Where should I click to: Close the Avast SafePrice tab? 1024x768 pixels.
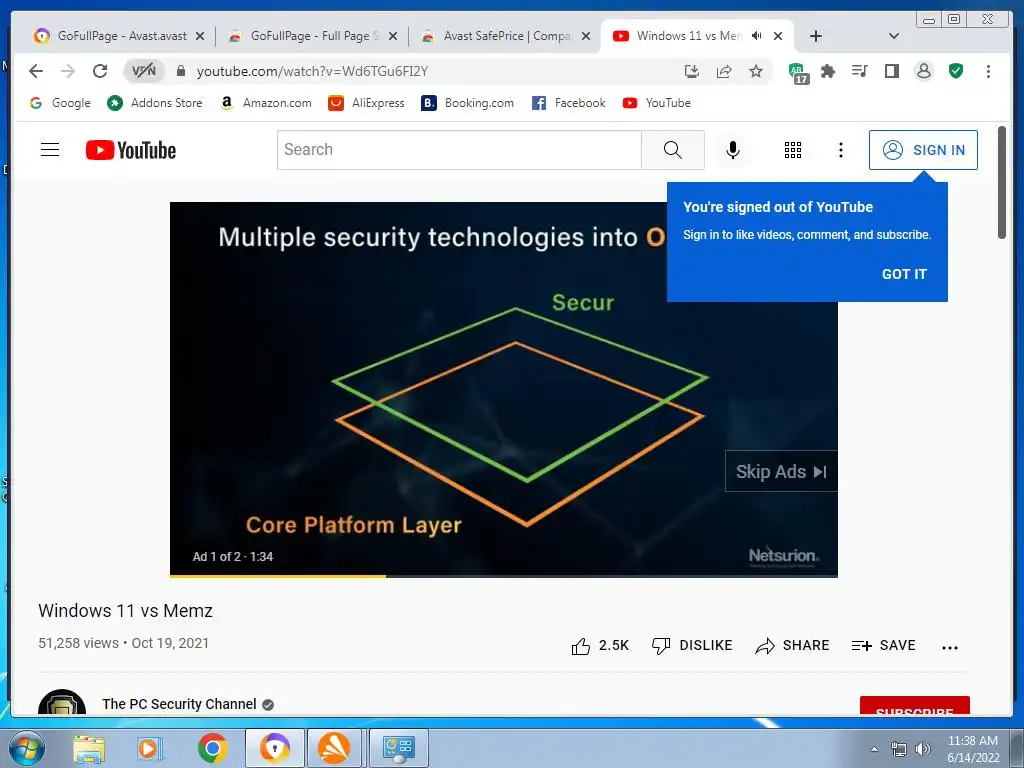tap(586, 36)
